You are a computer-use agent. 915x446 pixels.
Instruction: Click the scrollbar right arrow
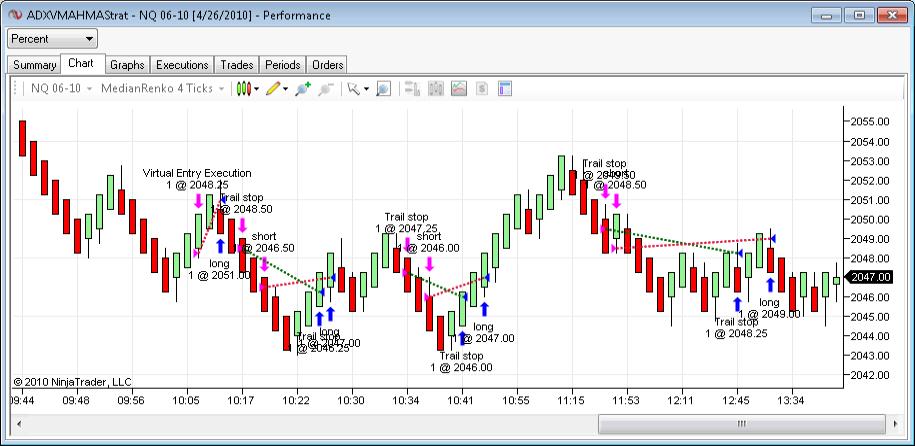click(895, 423)
